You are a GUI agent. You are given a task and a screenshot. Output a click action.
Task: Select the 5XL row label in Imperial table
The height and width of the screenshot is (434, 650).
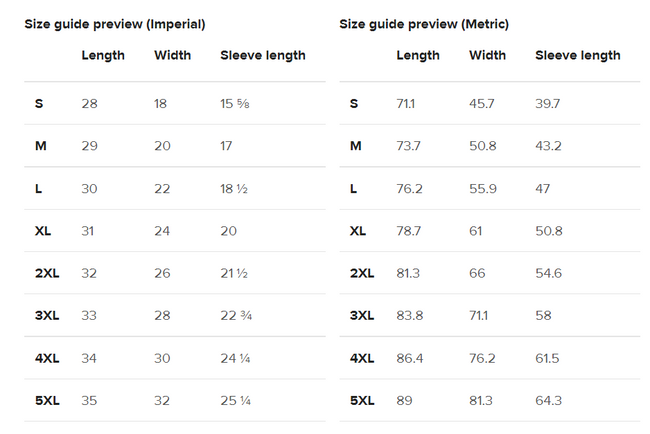point(47,401)
